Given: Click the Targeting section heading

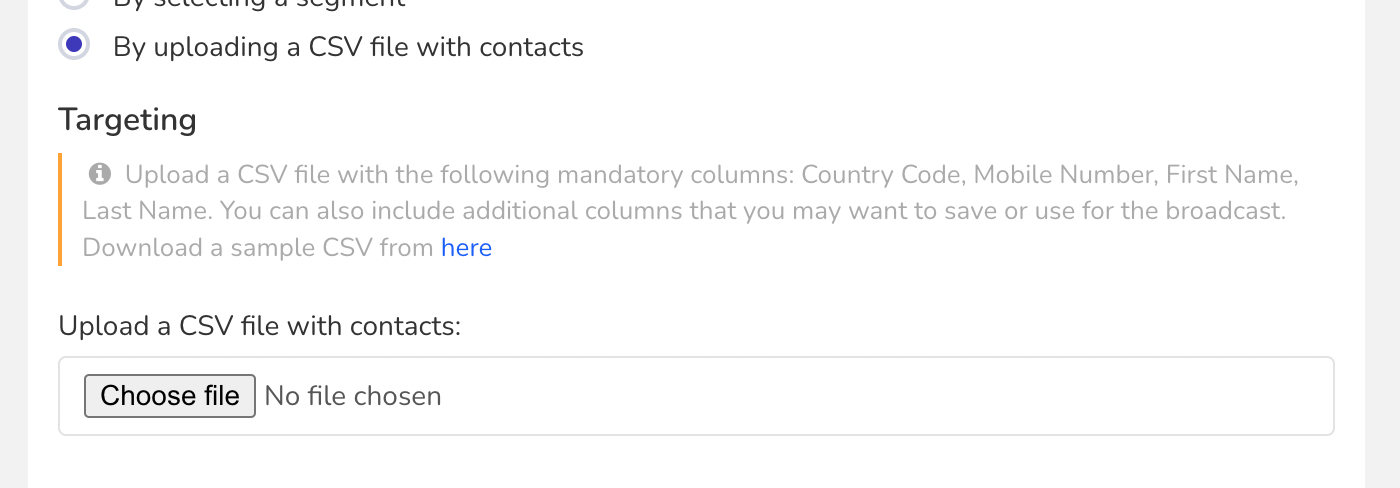Looking at the screenshot, I should click(x=127, y=120).
